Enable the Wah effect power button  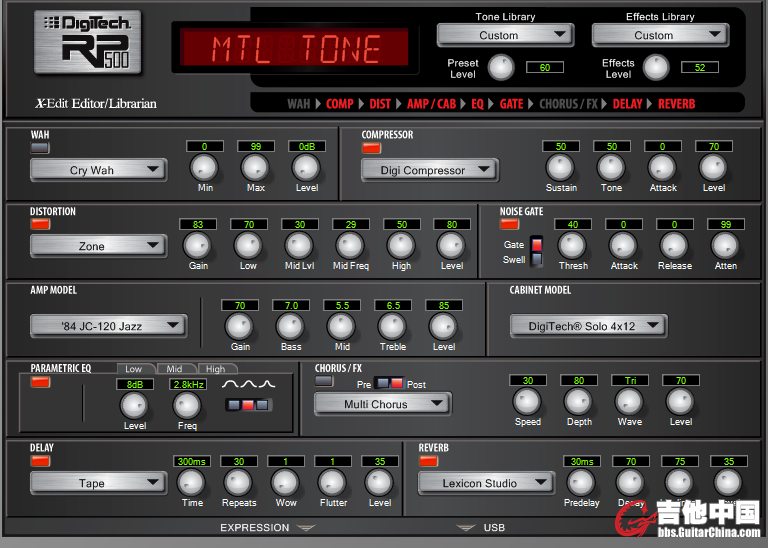[x=40, y=148]
